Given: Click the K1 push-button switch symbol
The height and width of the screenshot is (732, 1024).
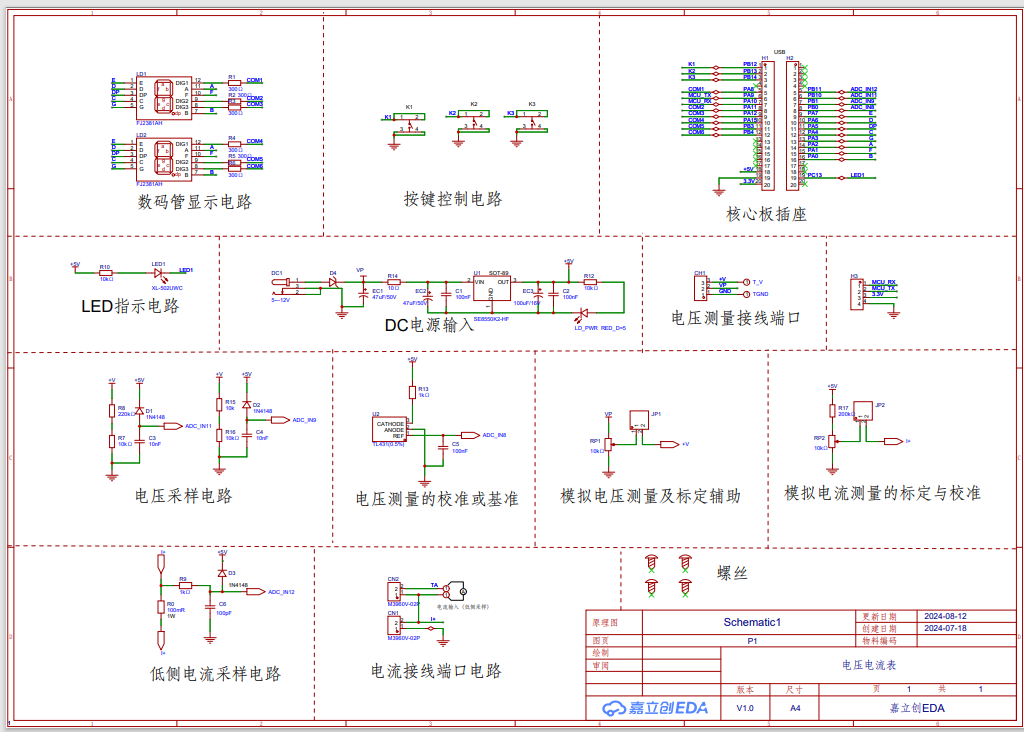Looking at the screenshot, I should pos(409,124).
